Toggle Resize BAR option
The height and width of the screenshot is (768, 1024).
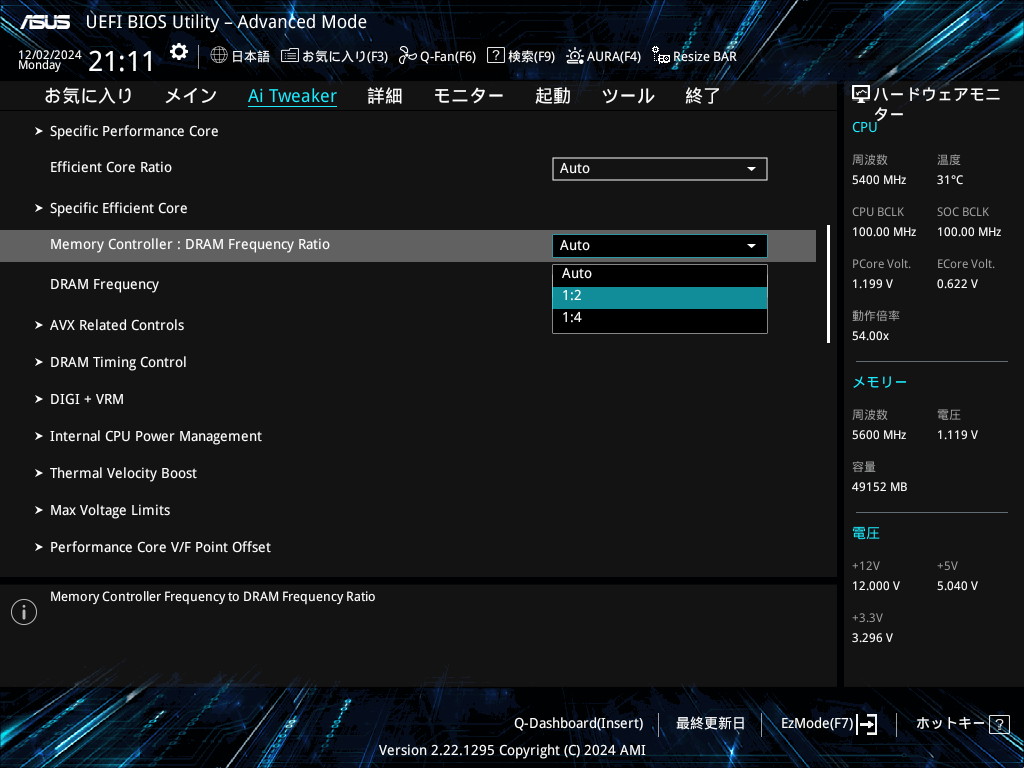click(694, 56)
